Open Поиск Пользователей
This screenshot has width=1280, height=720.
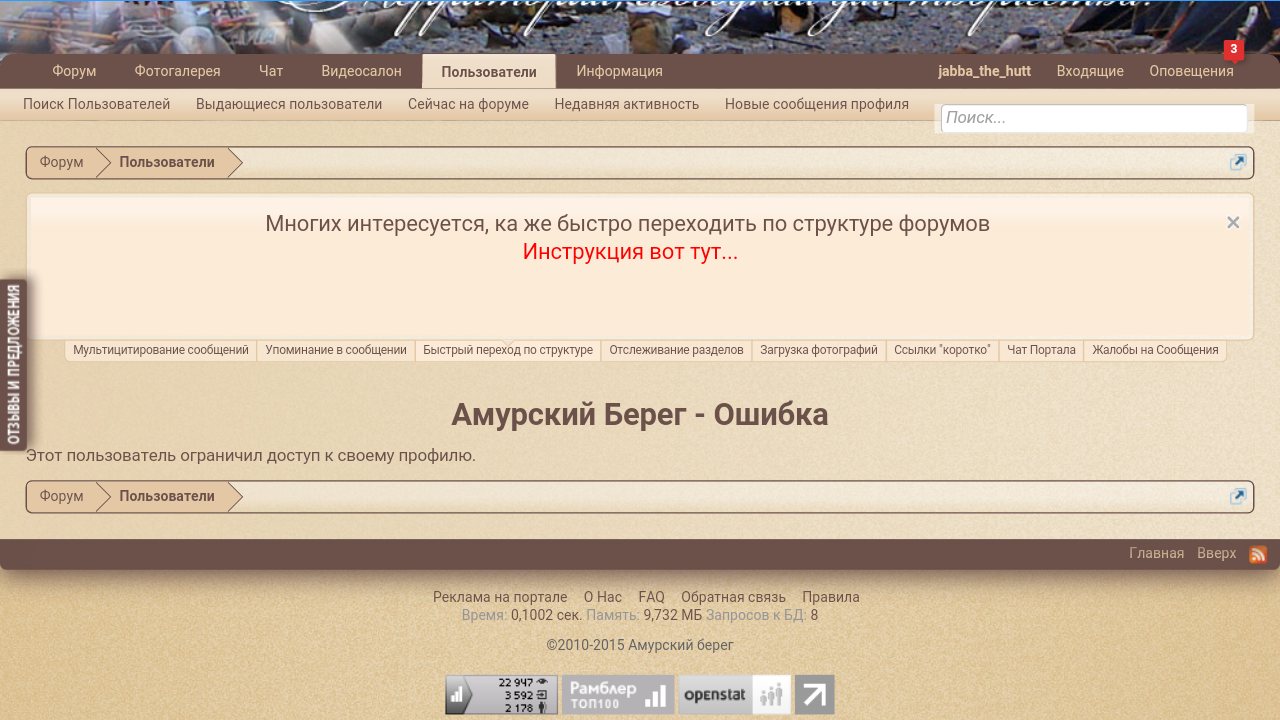(x=97, y=104)
